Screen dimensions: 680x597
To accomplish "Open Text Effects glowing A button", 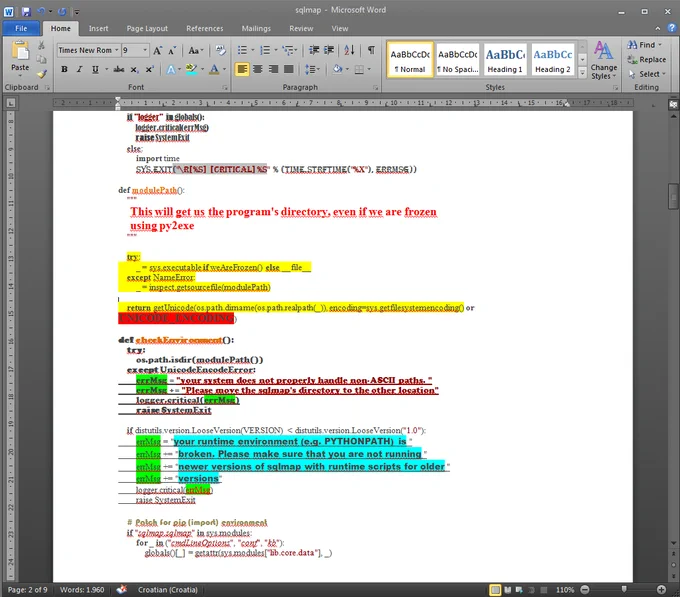I will pos(171,69).
